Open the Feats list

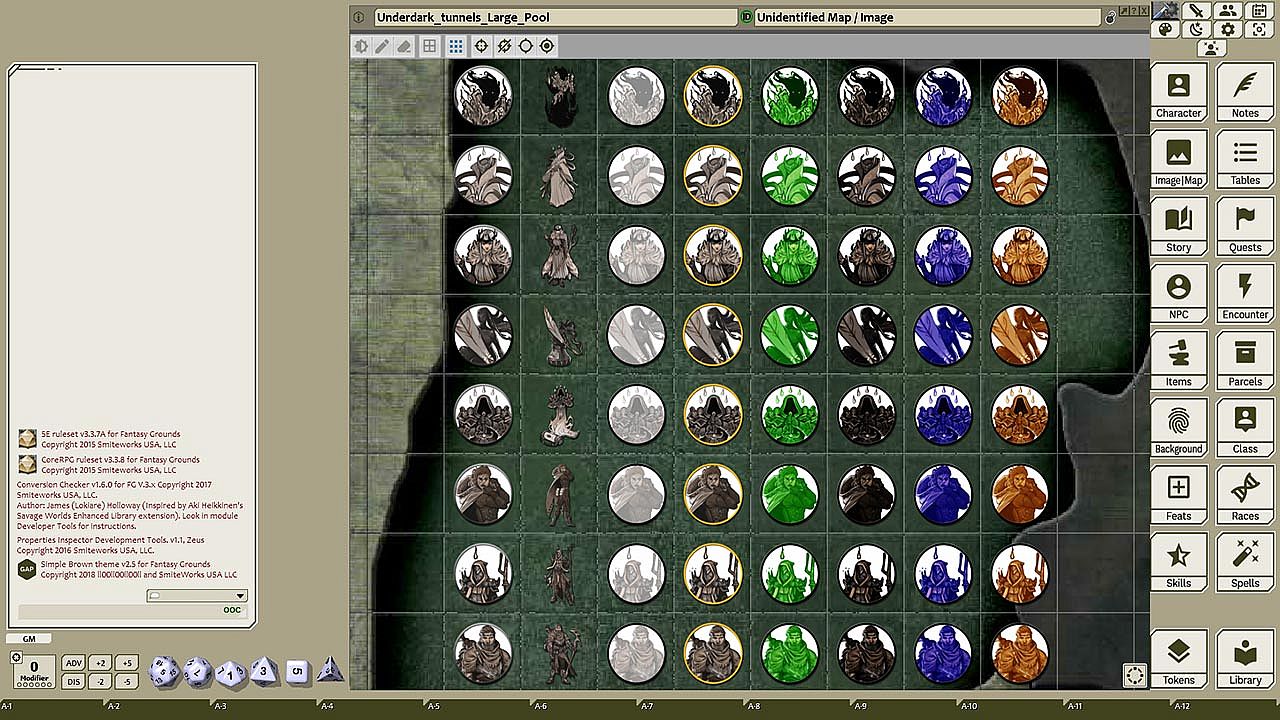pos(1178,494)
